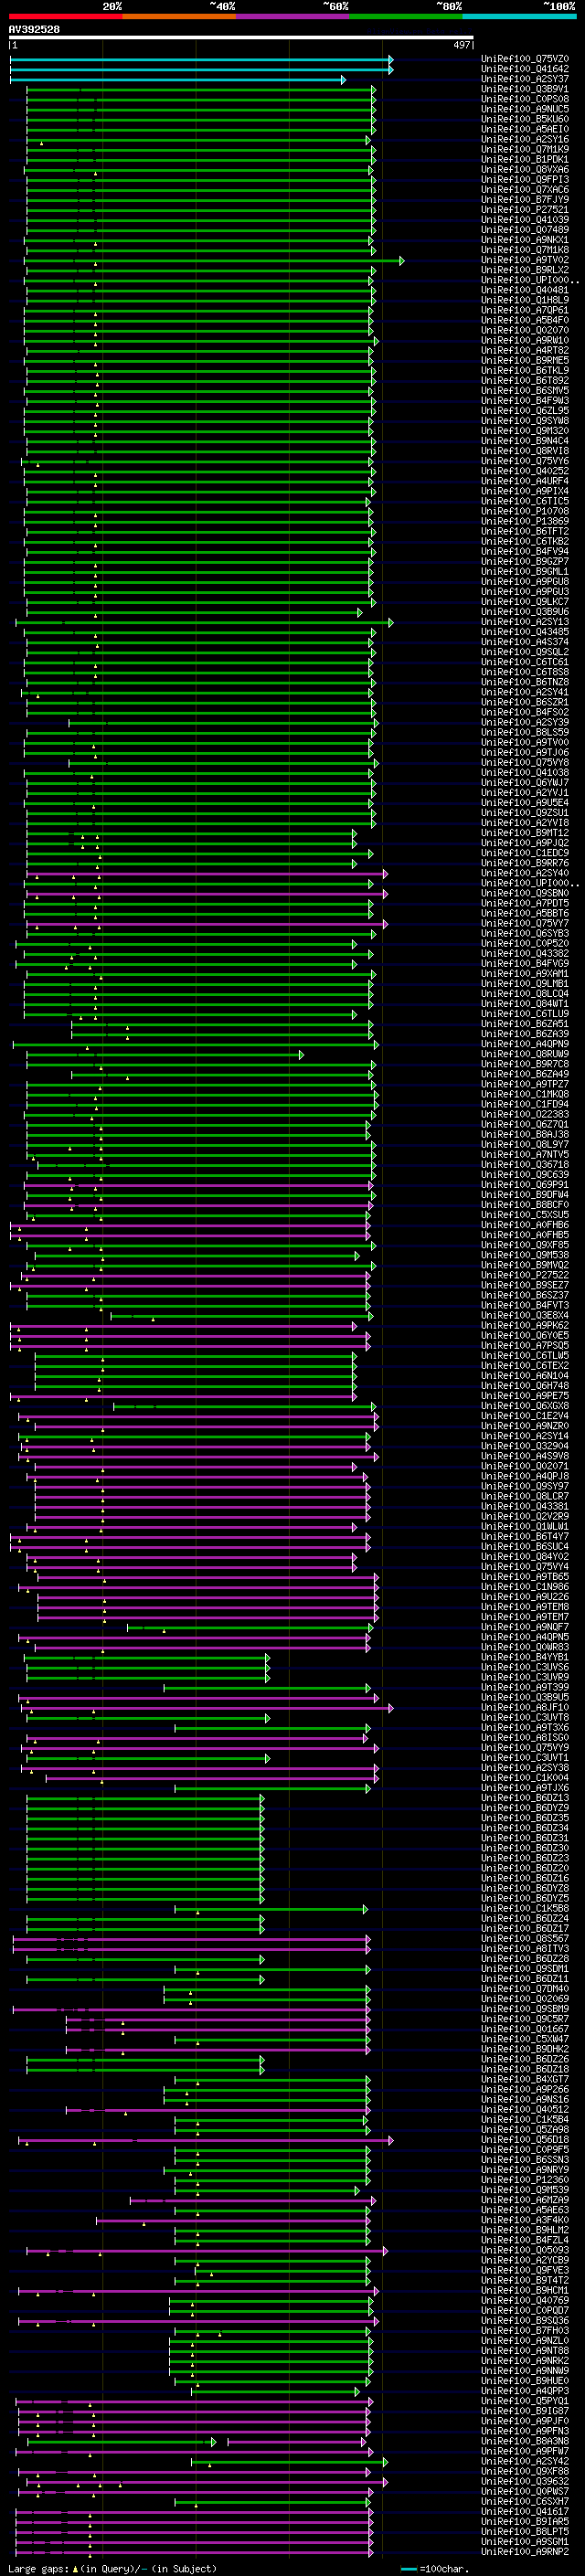The height and width of the screenshot is (2576, 585).
Task: Click the white query length bar
Action: tap(241, 37)
